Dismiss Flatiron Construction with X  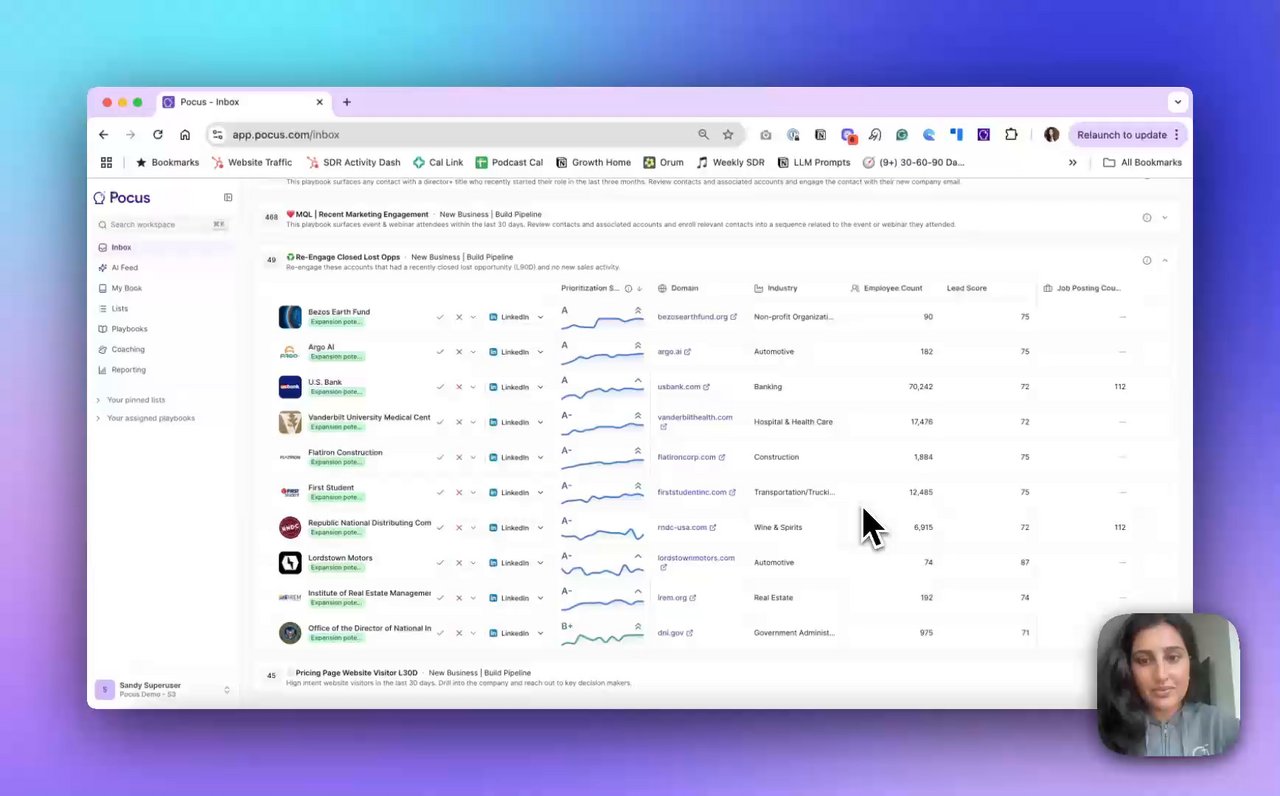459,457
